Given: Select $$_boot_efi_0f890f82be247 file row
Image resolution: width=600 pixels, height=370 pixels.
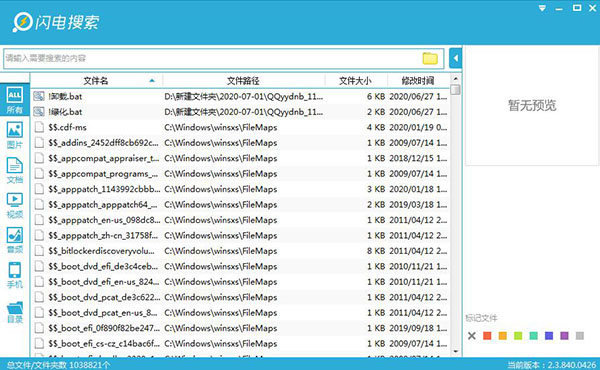Looking at the screenshot, I should (x=240, y=328).
